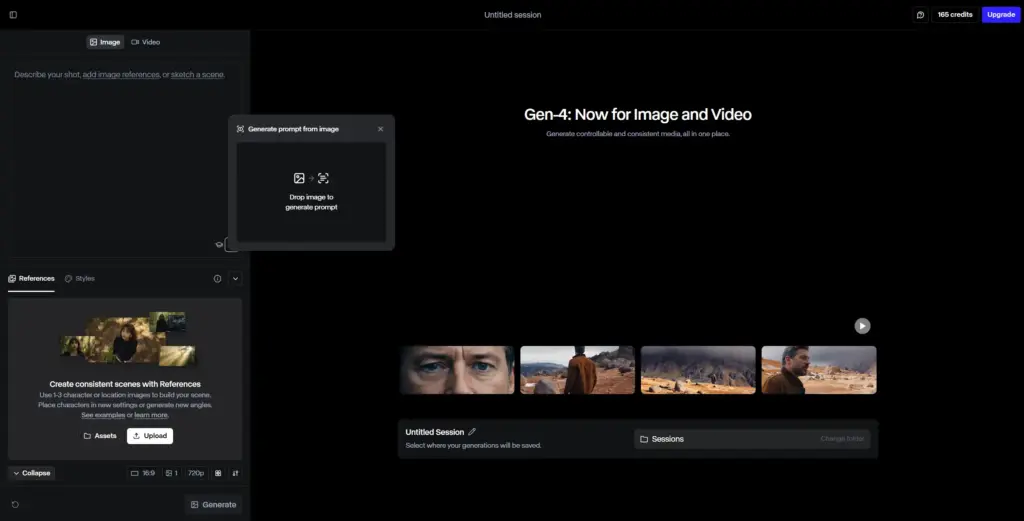Open the "sketch a scene" link
This screenshot has width=1024, height=521.
[197, 74]
